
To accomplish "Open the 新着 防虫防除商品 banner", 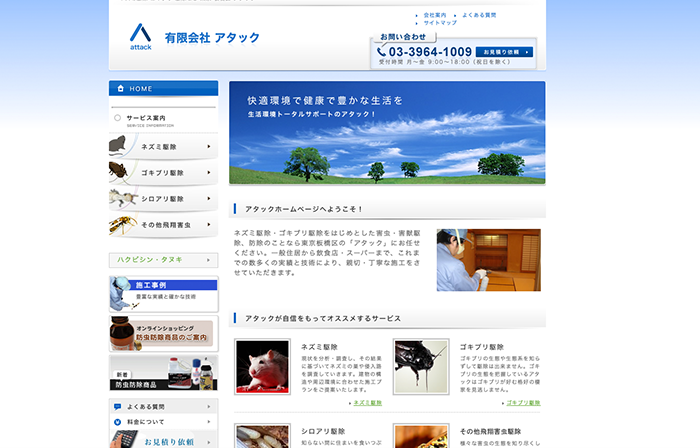I will (x=163, y=373).
